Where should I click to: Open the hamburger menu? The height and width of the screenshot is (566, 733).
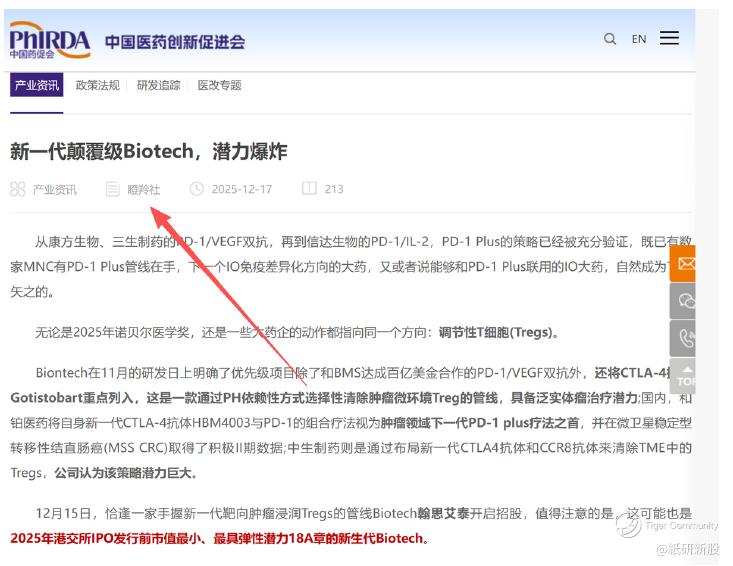click(669, 38)
